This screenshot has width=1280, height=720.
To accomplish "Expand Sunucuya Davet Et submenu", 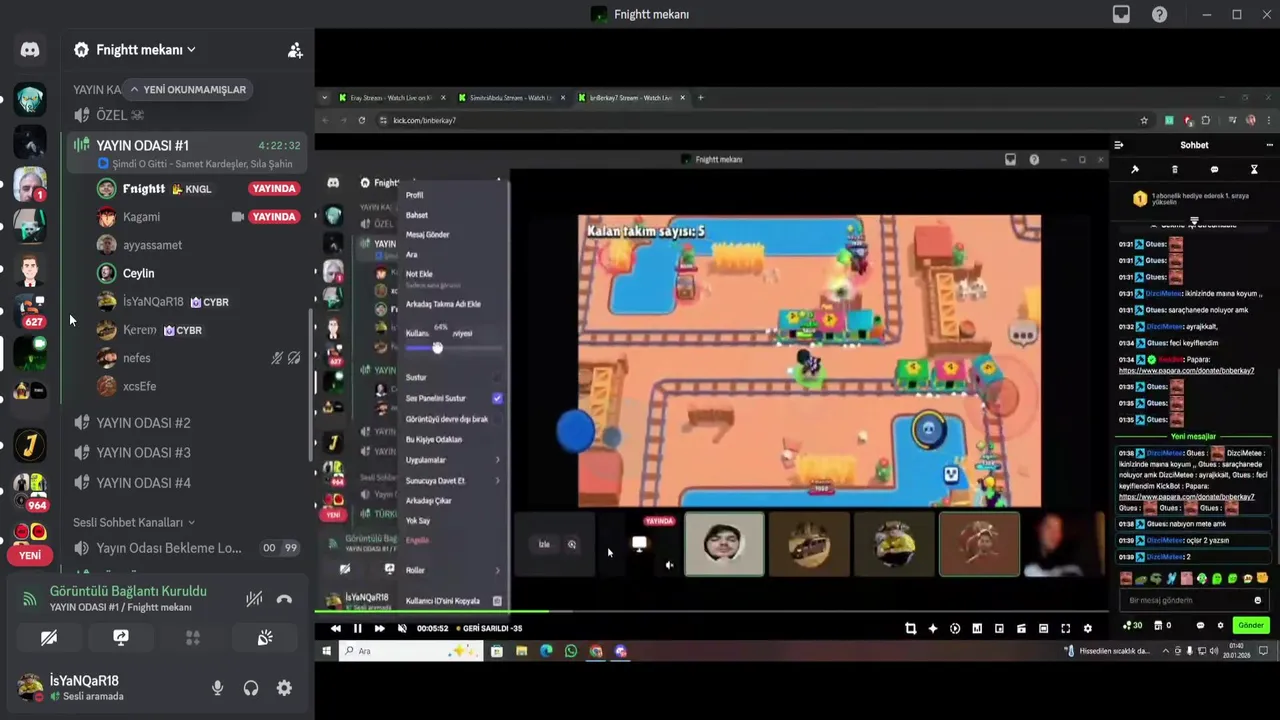I will [x=453, y=480].
